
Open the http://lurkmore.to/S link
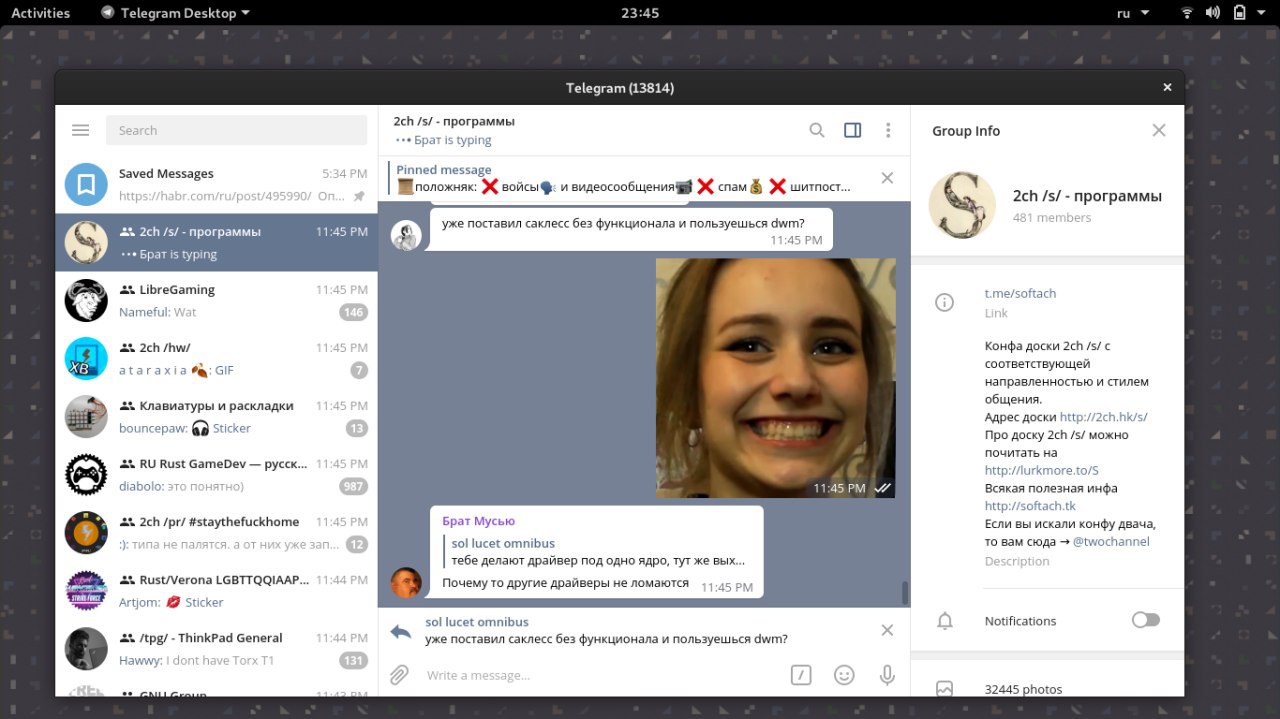[x=1041, y=470]
